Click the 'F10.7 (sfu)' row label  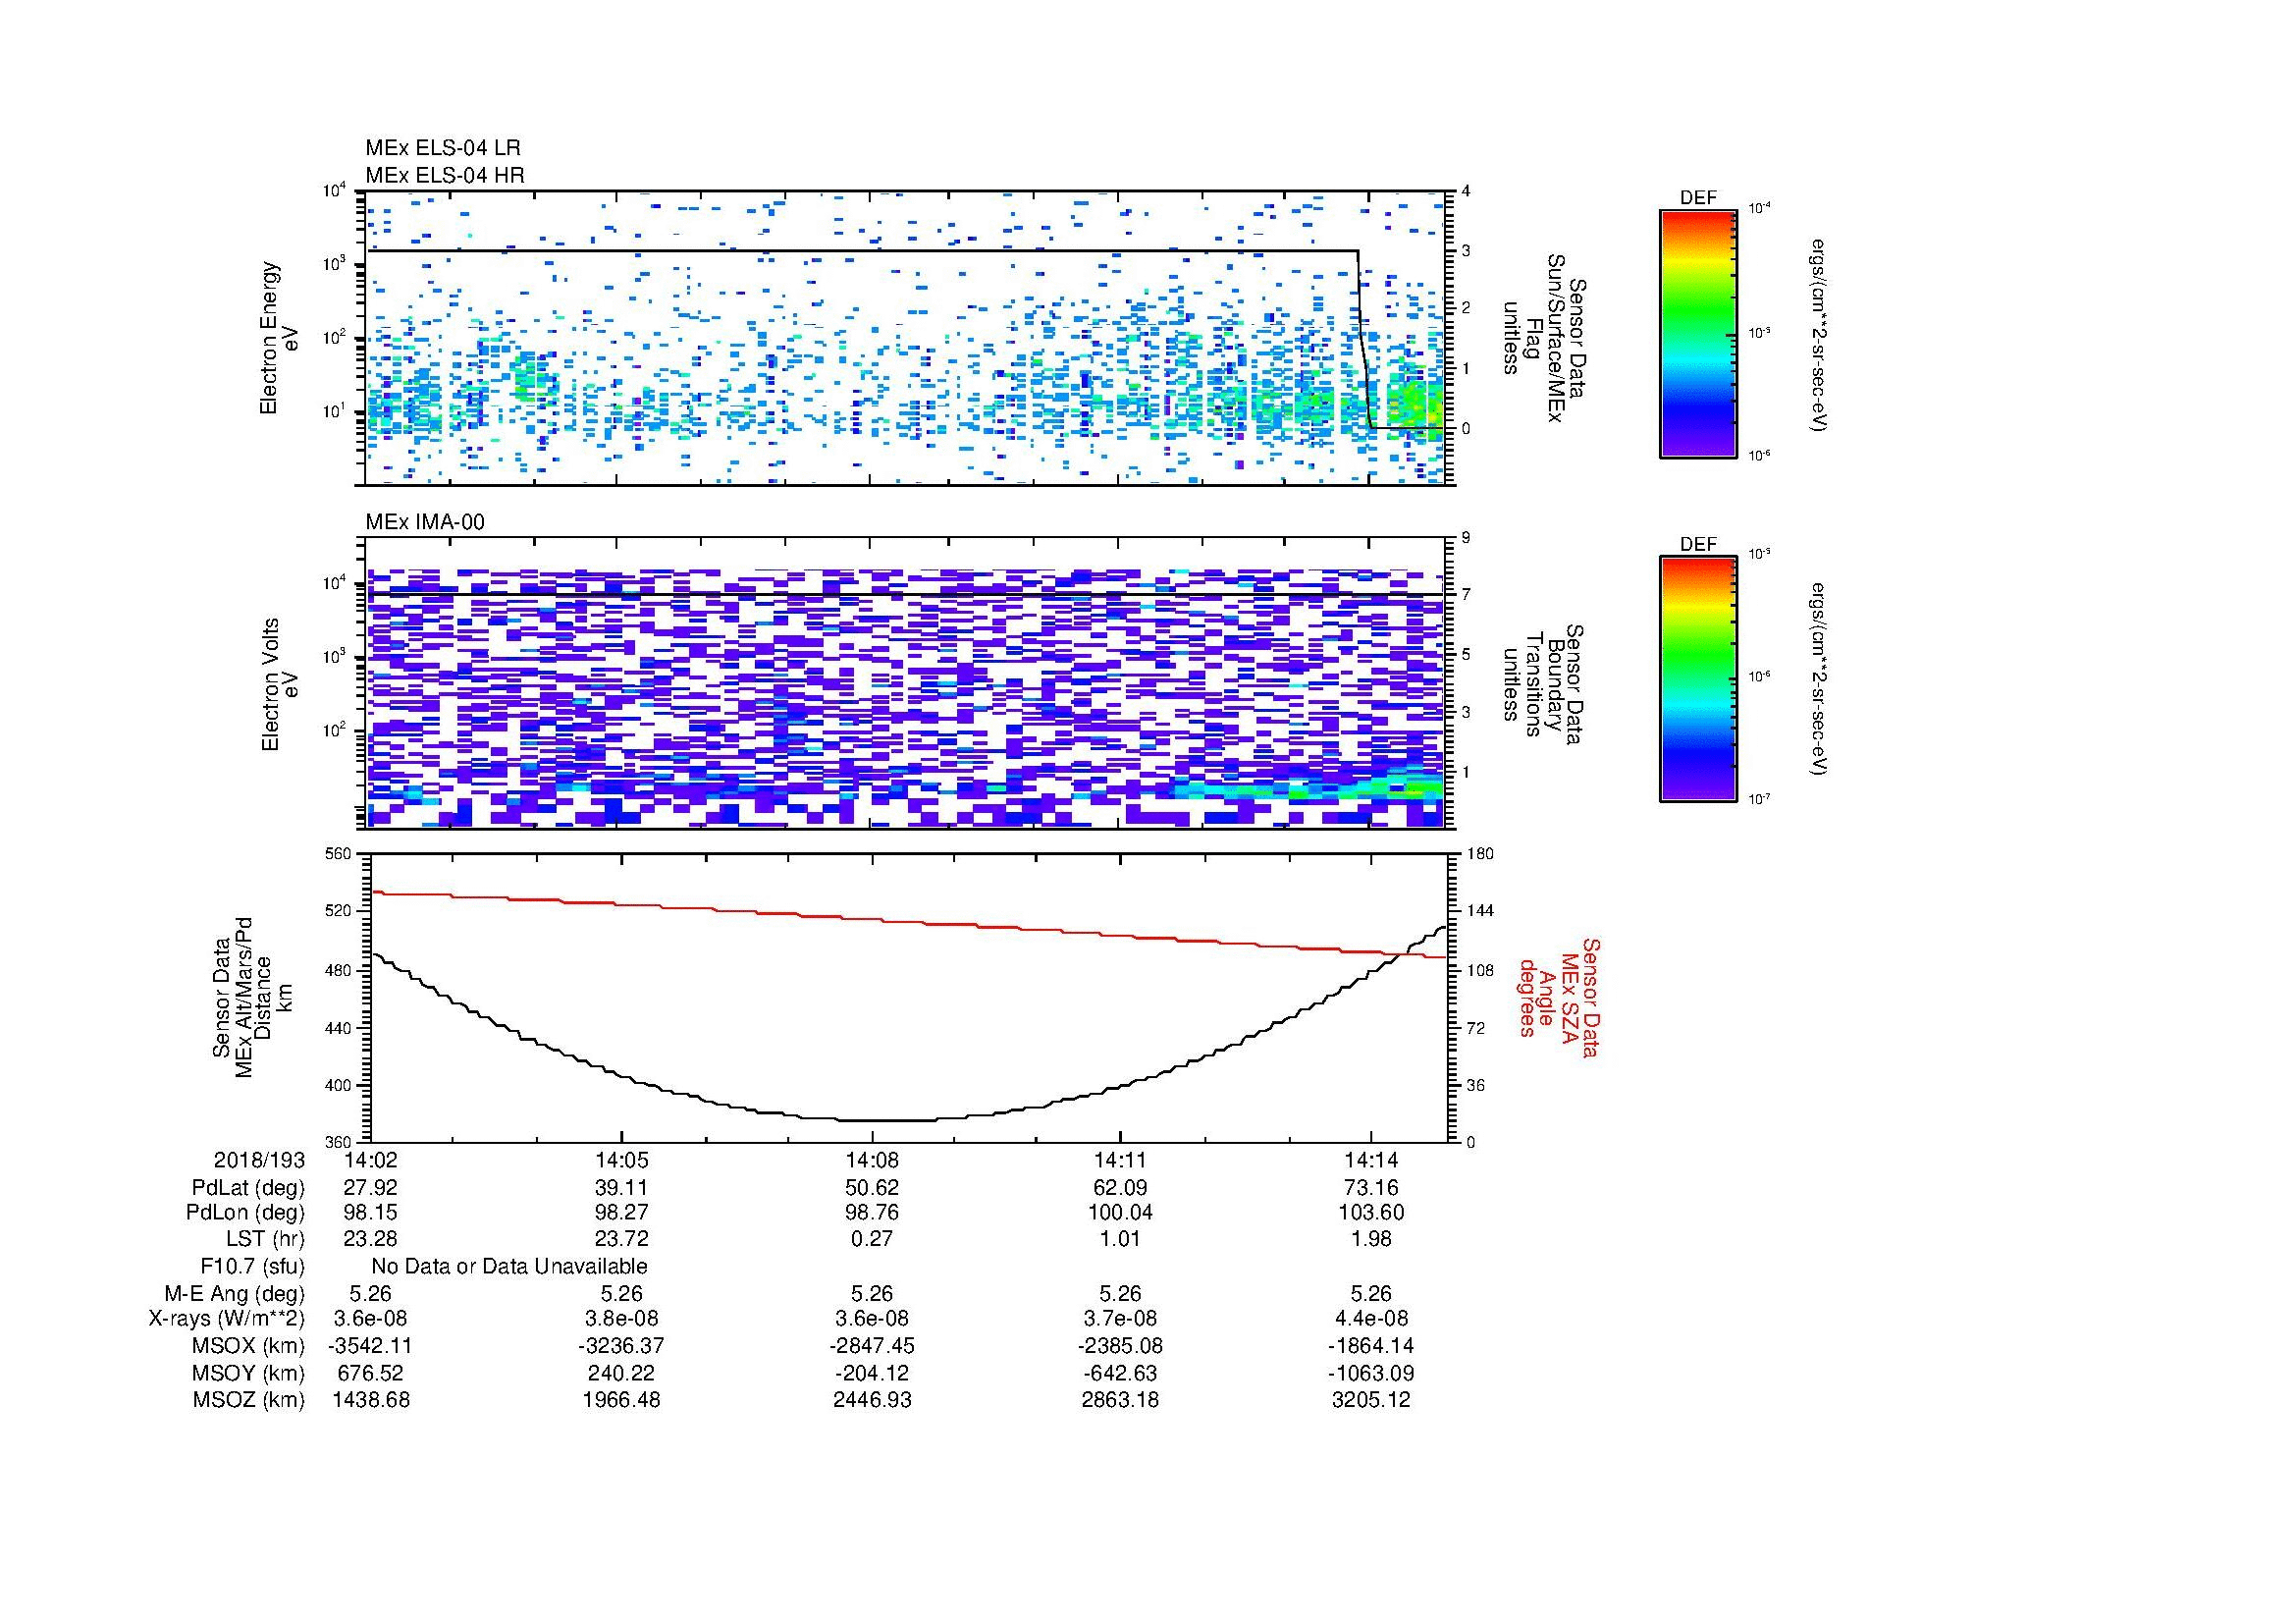click(252, 1266)
